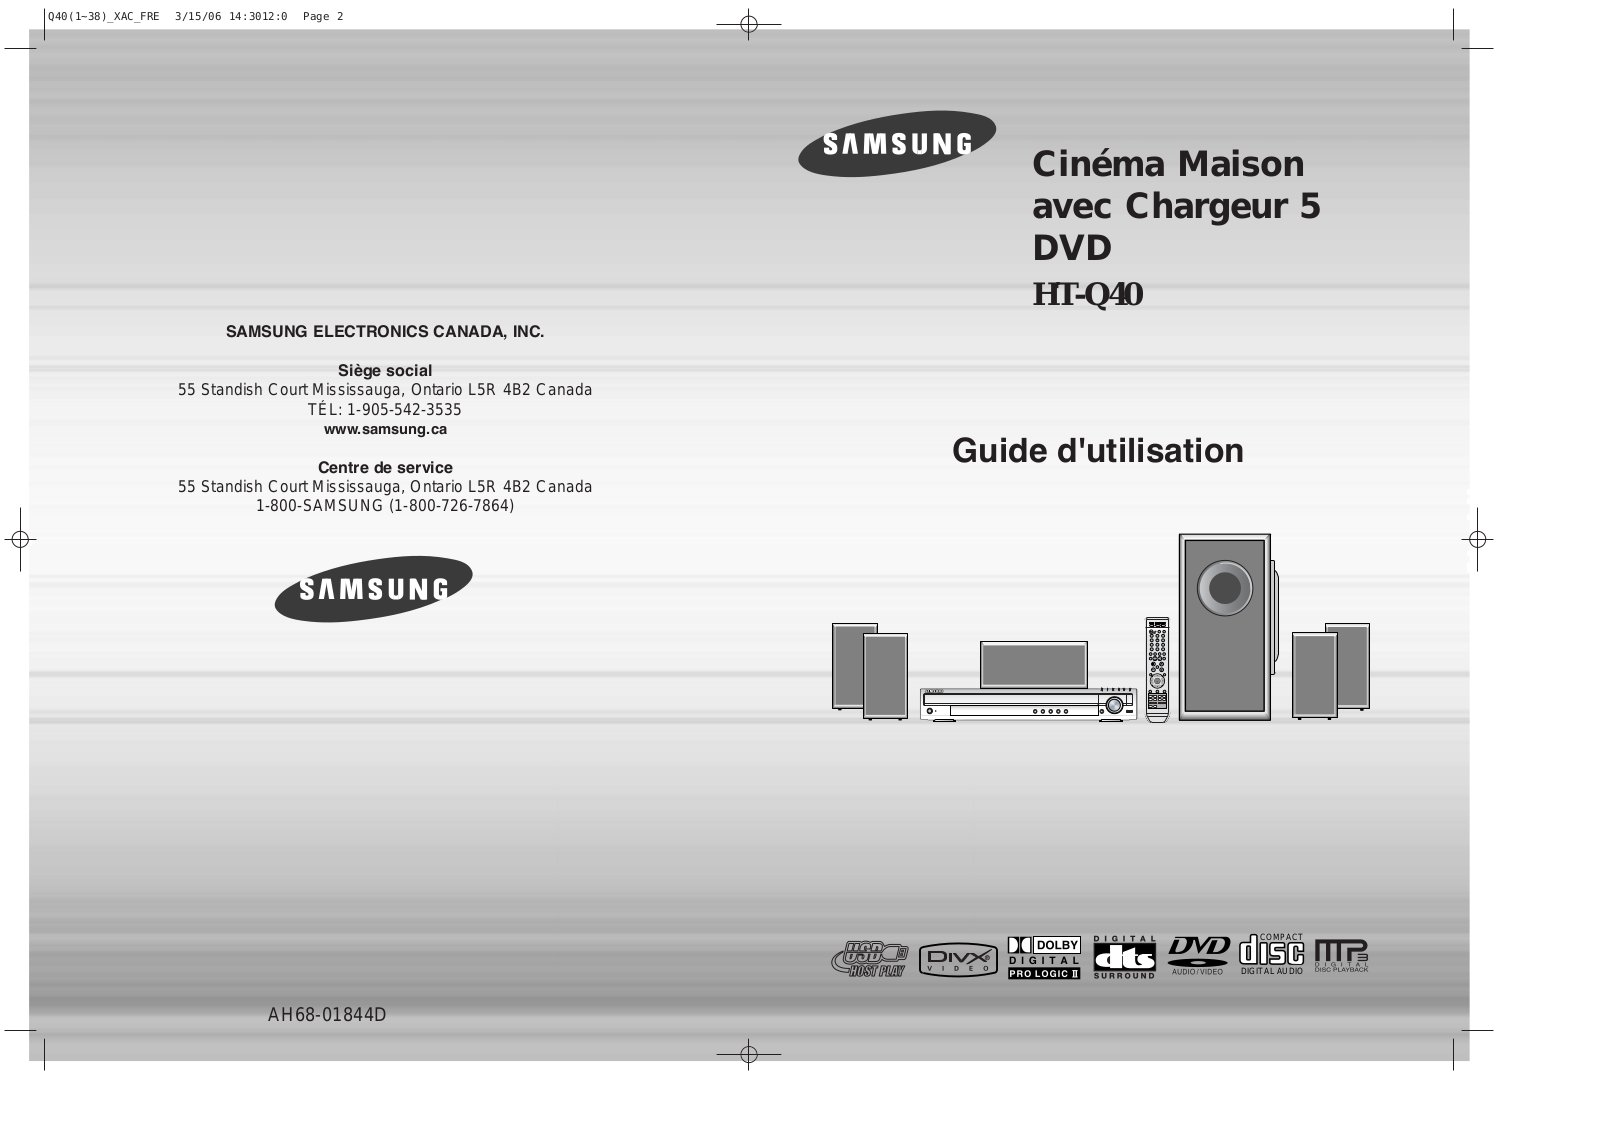This screenshot has width=1600, height=1132.
Task: Click the center speaker above the DVD player
Action: click(1033, 665)
